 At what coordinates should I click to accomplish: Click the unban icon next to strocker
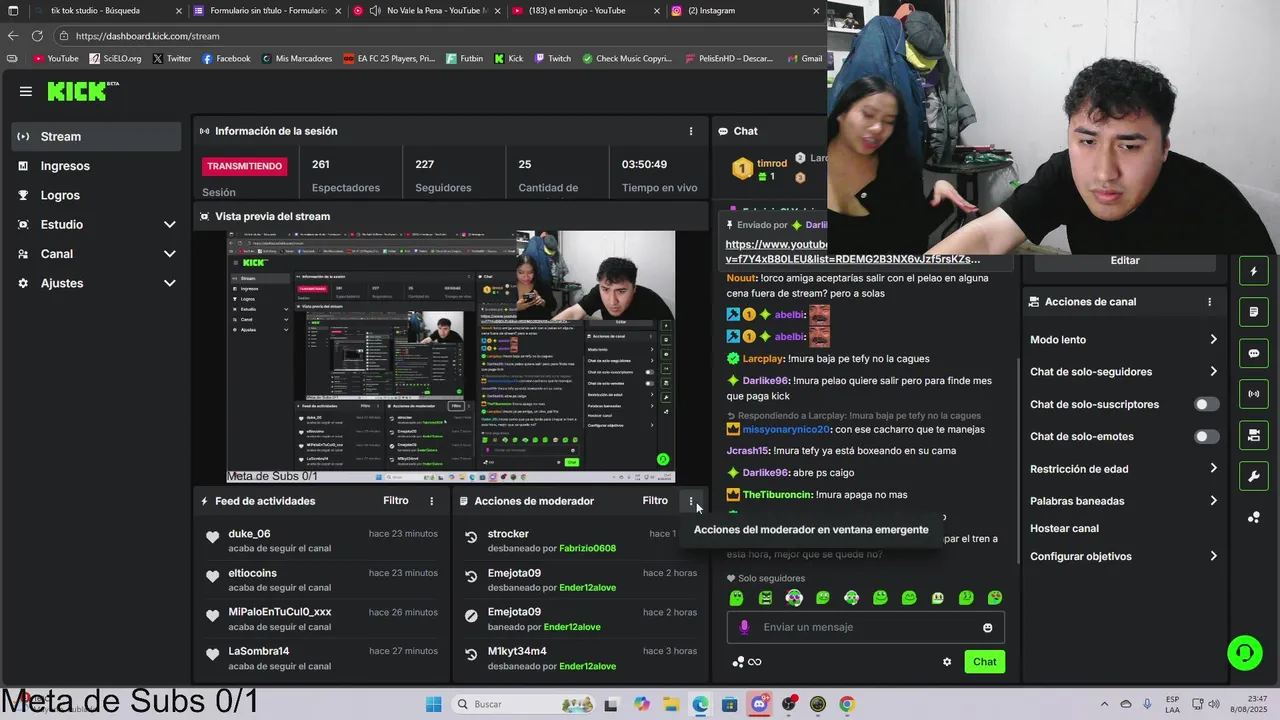coord(471,537)
